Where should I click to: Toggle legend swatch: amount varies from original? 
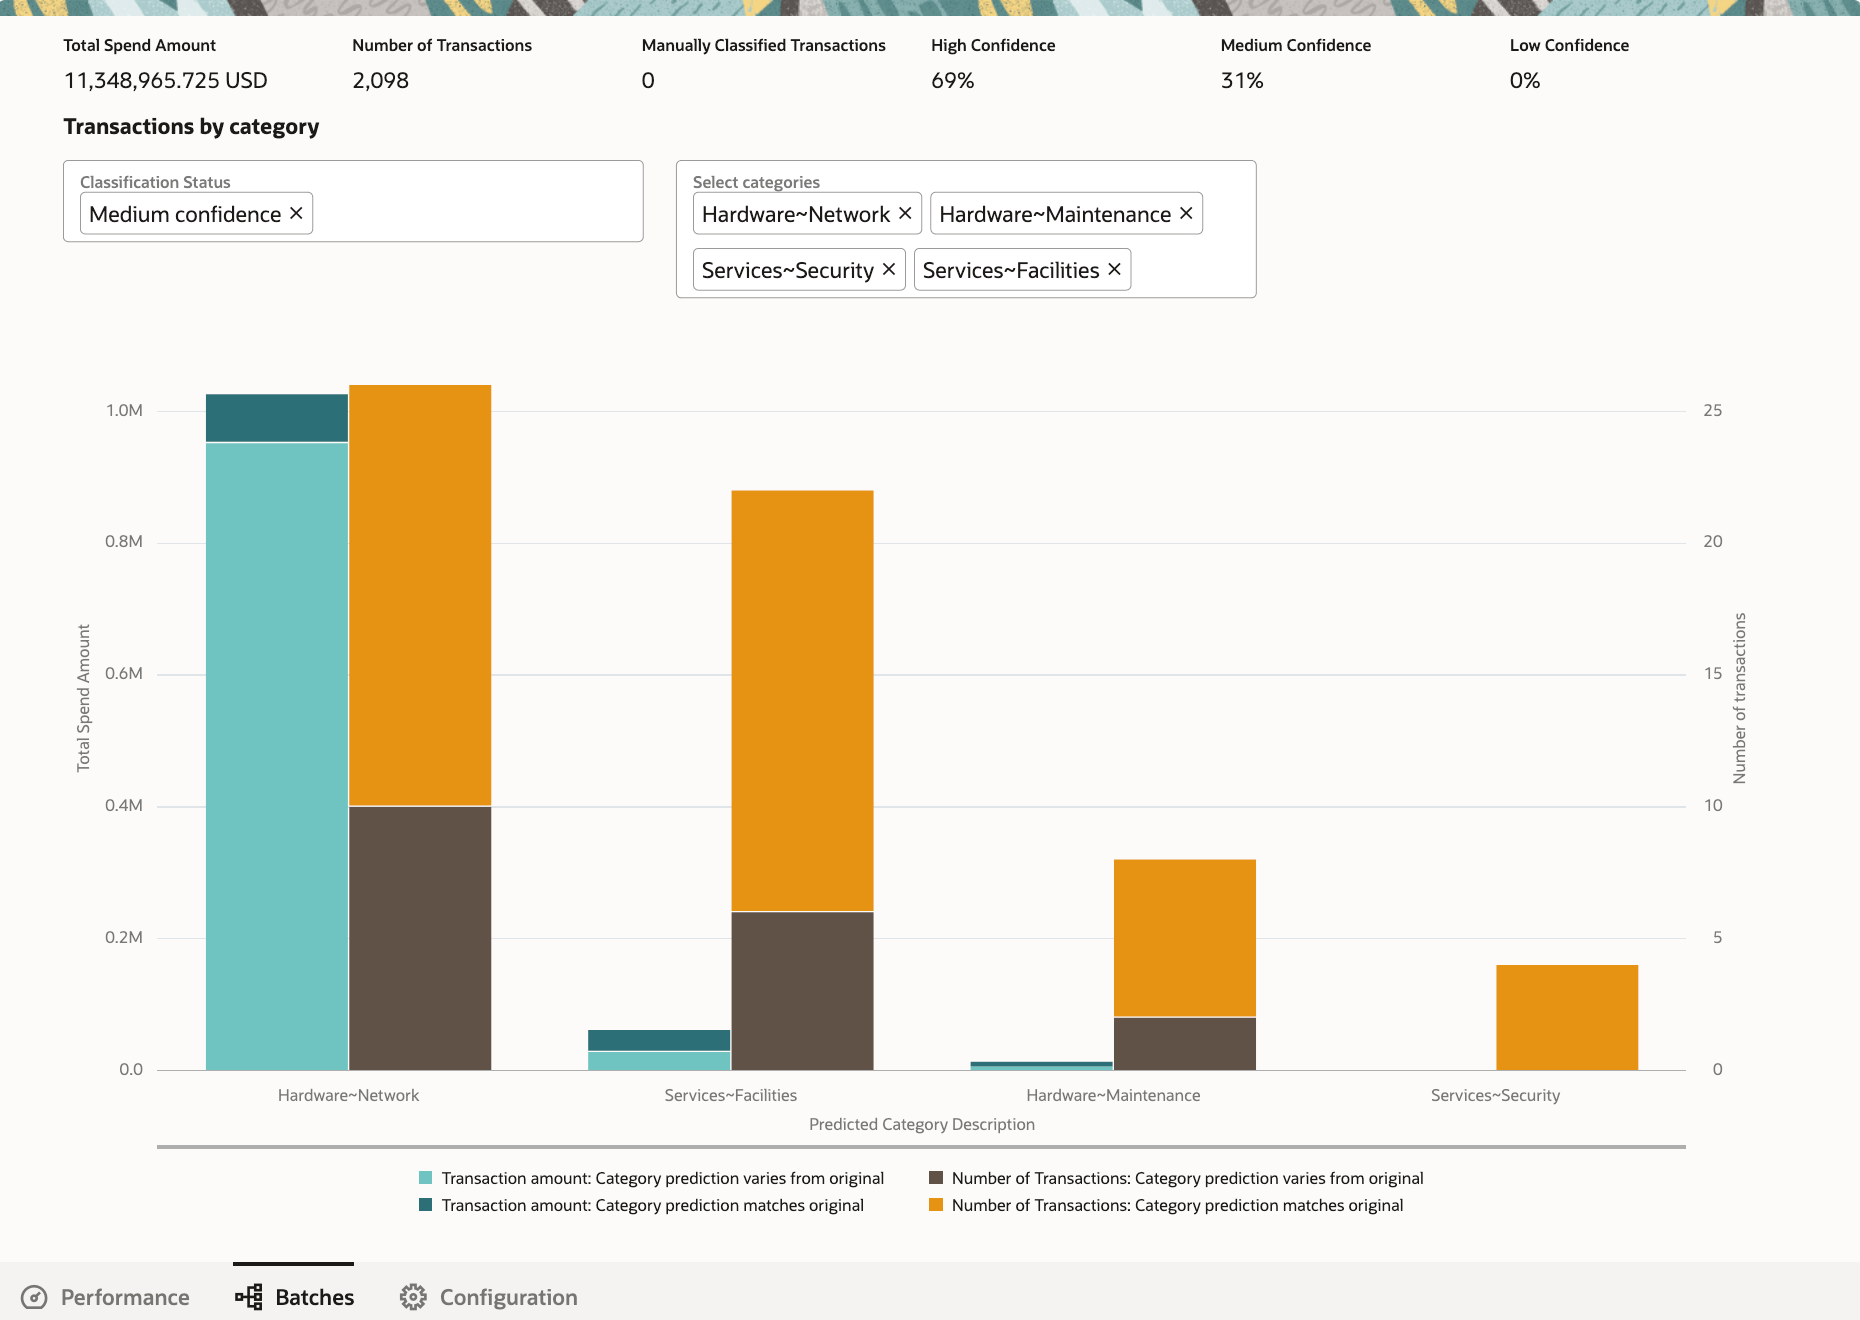pyautogui.click(x=426, y=1178)
